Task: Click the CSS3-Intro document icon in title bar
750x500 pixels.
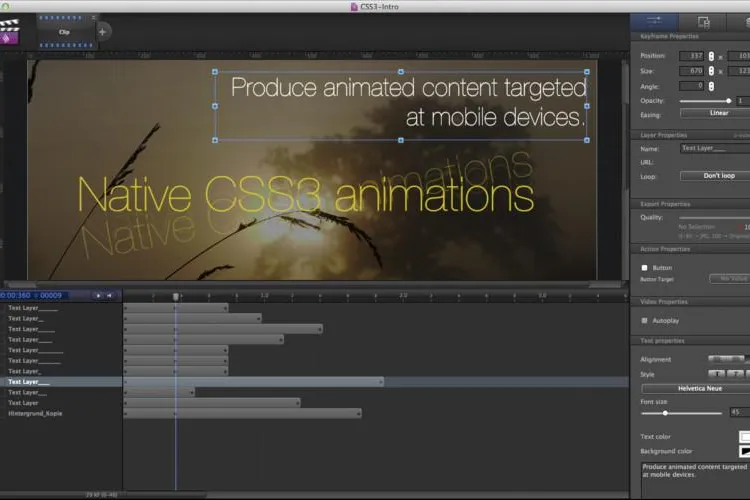Action: 354,7
